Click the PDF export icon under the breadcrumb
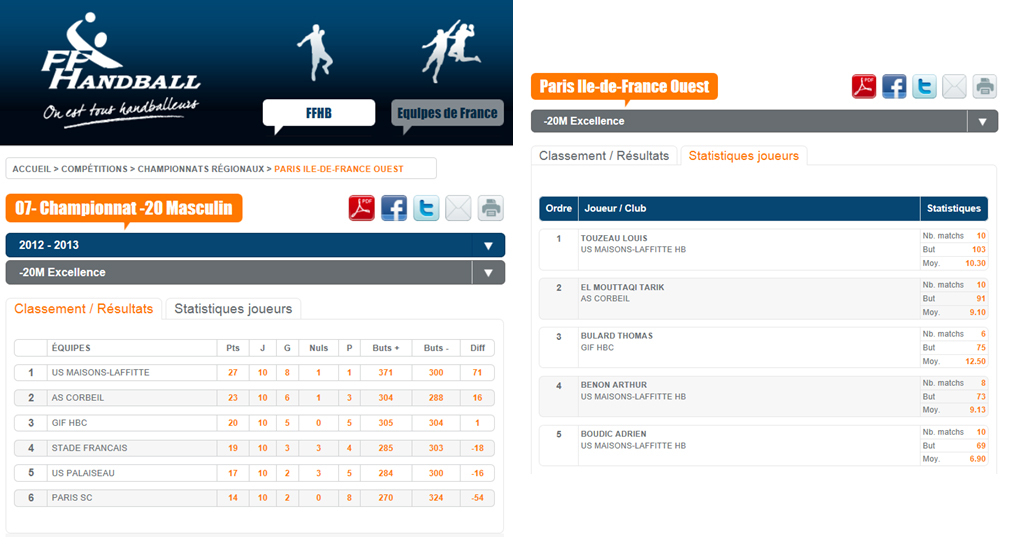The width and height of the screenshot is (1024, 544). pos(361,208)
